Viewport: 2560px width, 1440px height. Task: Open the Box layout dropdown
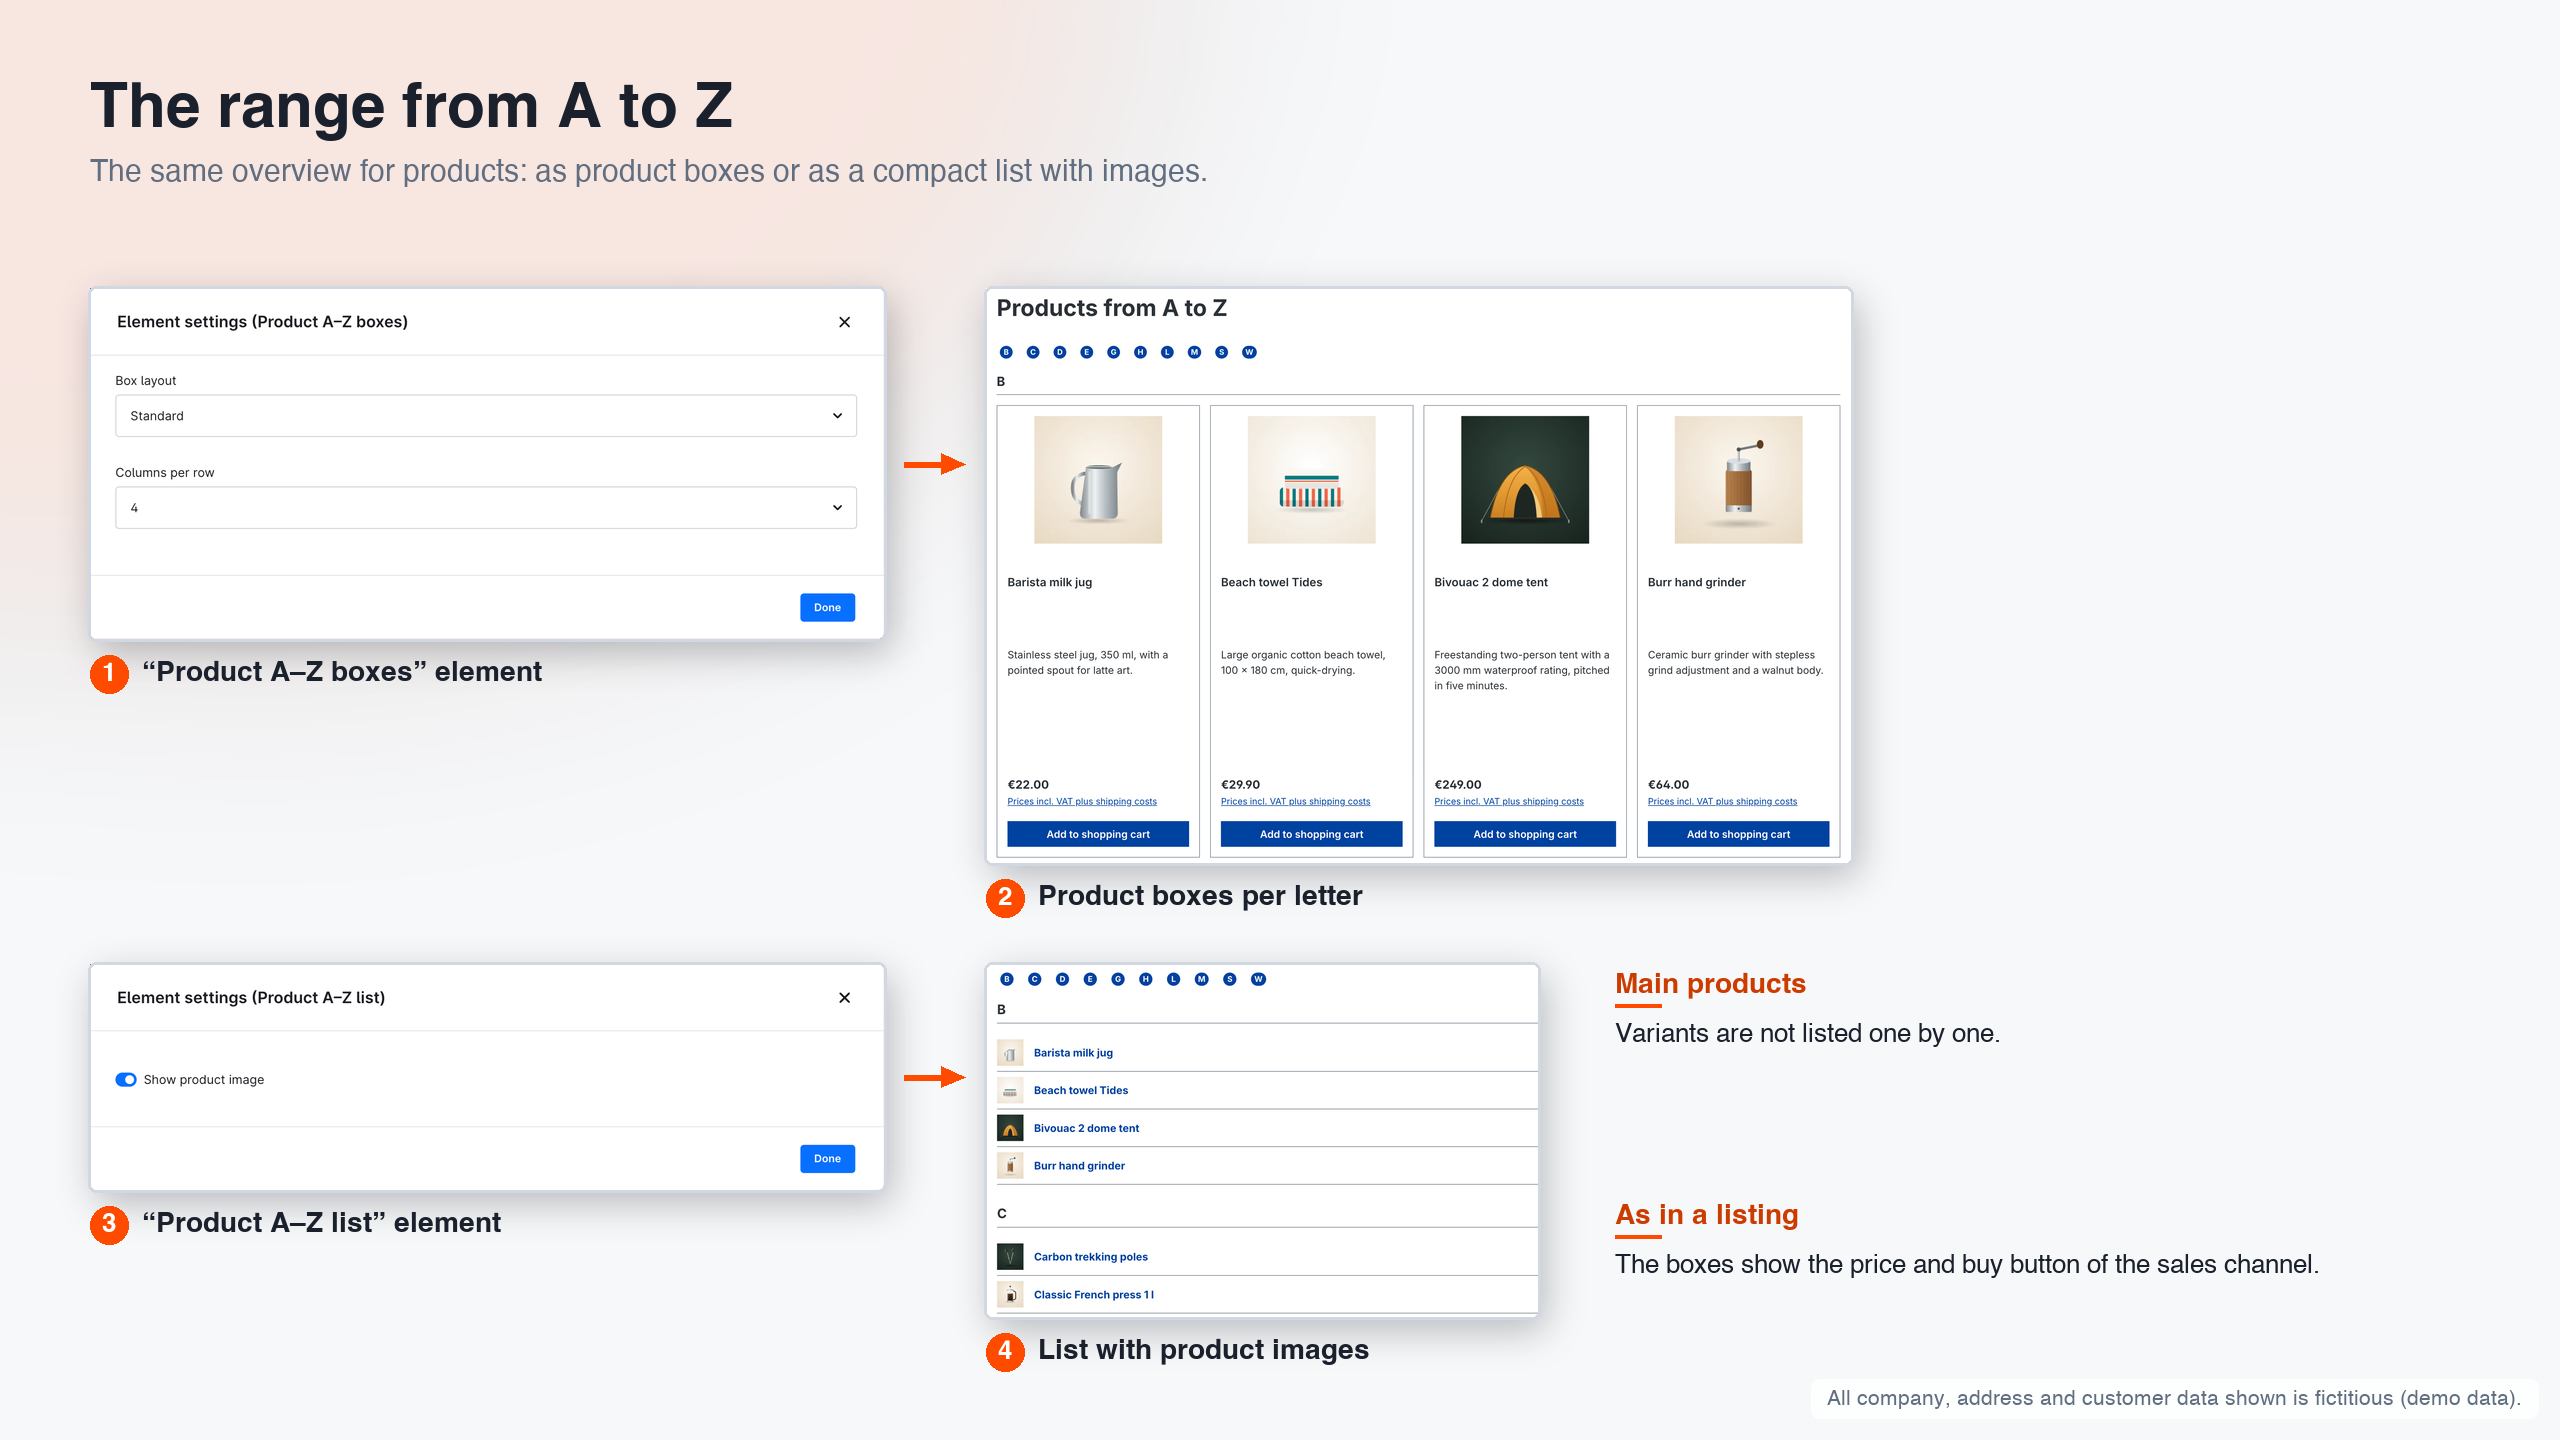pos(486,416)
